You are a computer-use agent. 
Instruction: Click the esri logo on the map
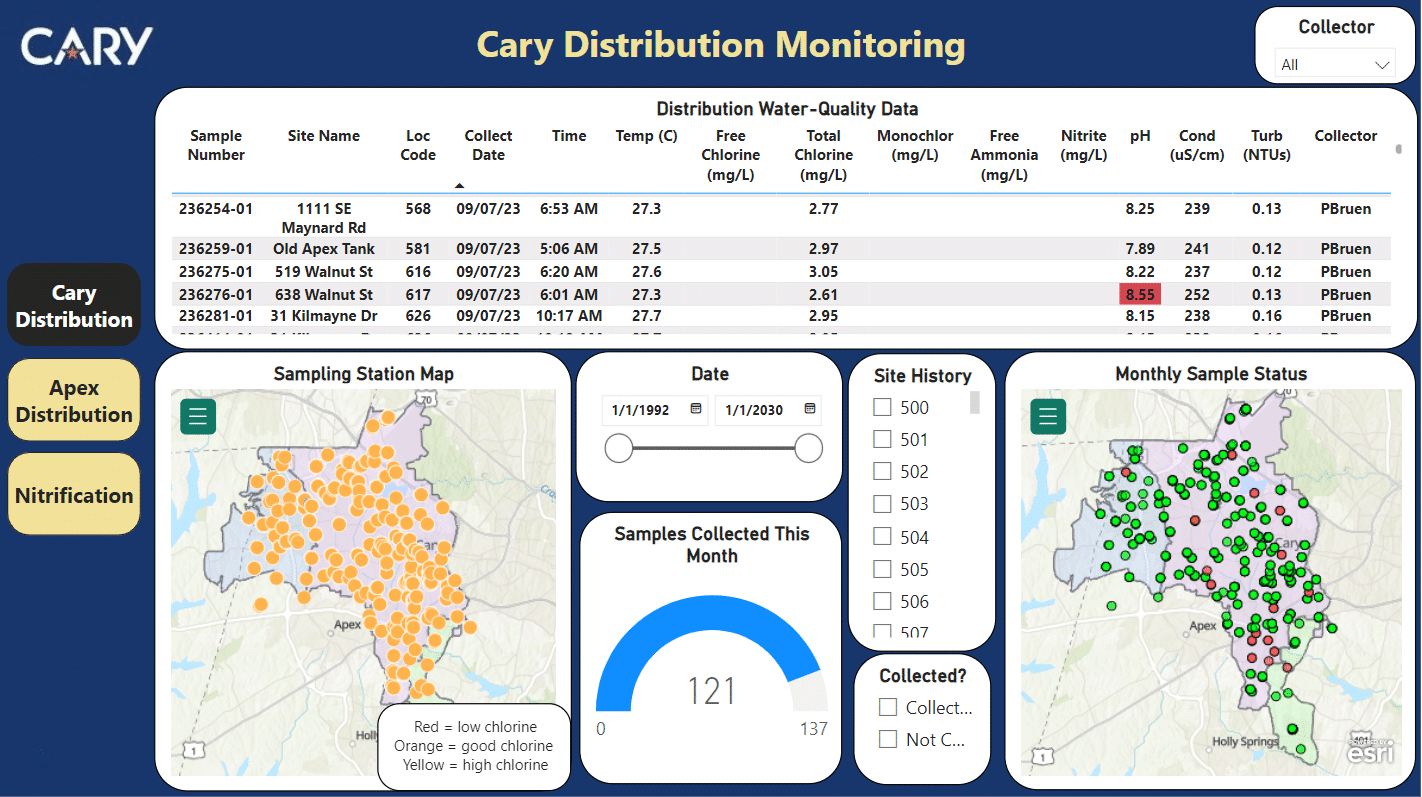(1370, 750)
